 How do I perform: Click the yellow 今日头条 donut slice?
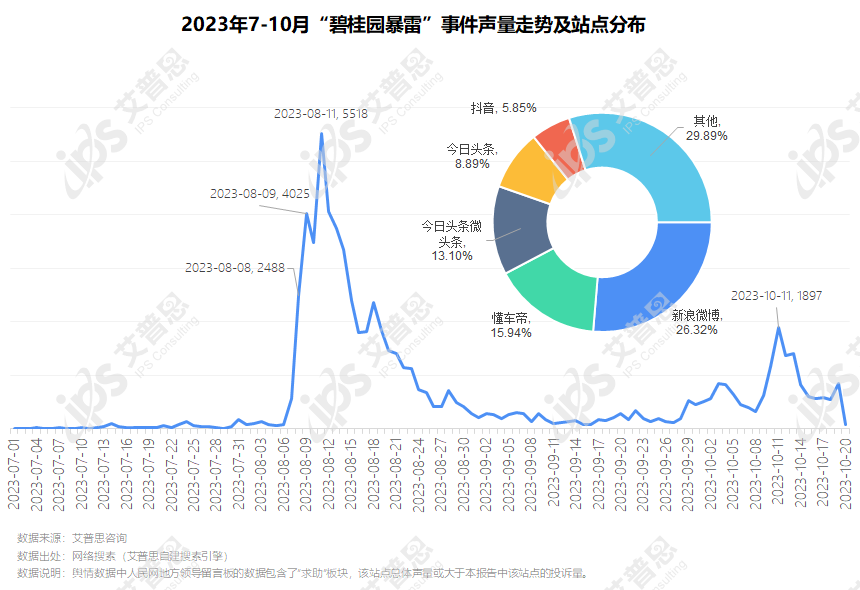pos(529,172)
